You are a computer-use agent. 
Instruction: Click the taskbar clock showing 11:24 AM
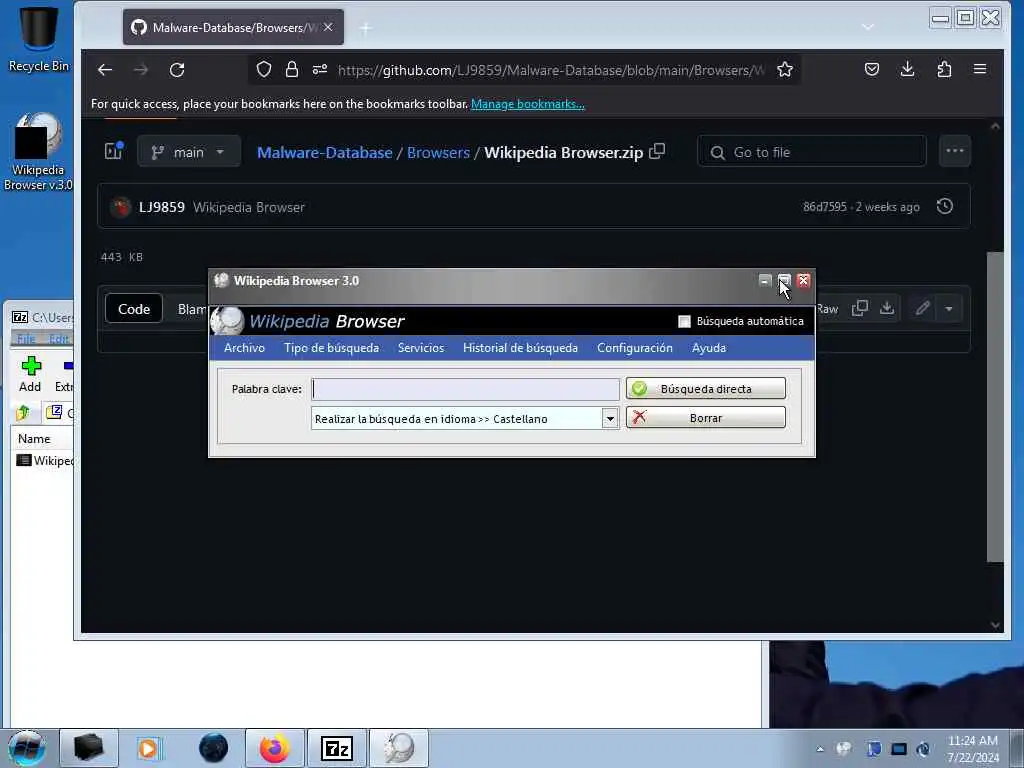973,749
